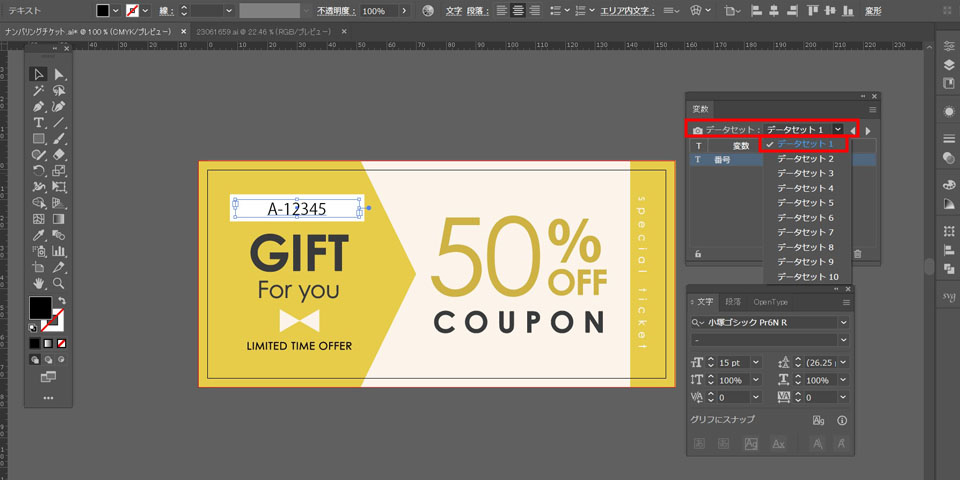Image resolution: width=960 pixels, height=480 pixels.
Task: Select the Type tool in toolbox
Action: point(38,122)
